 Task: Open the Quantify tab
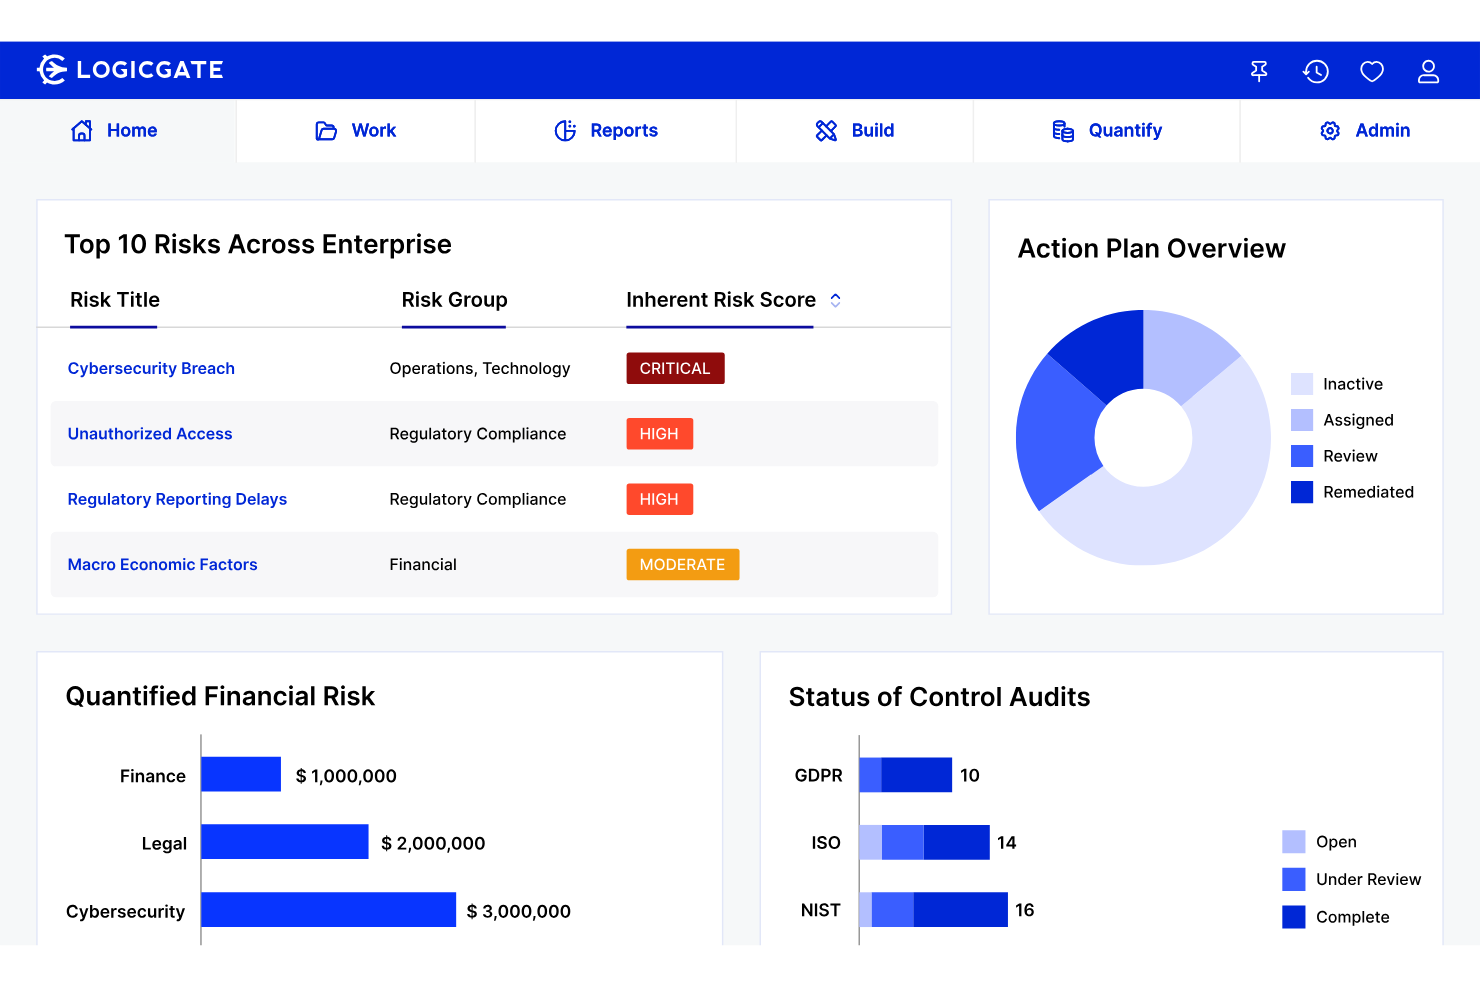[x=1107, y=131]
